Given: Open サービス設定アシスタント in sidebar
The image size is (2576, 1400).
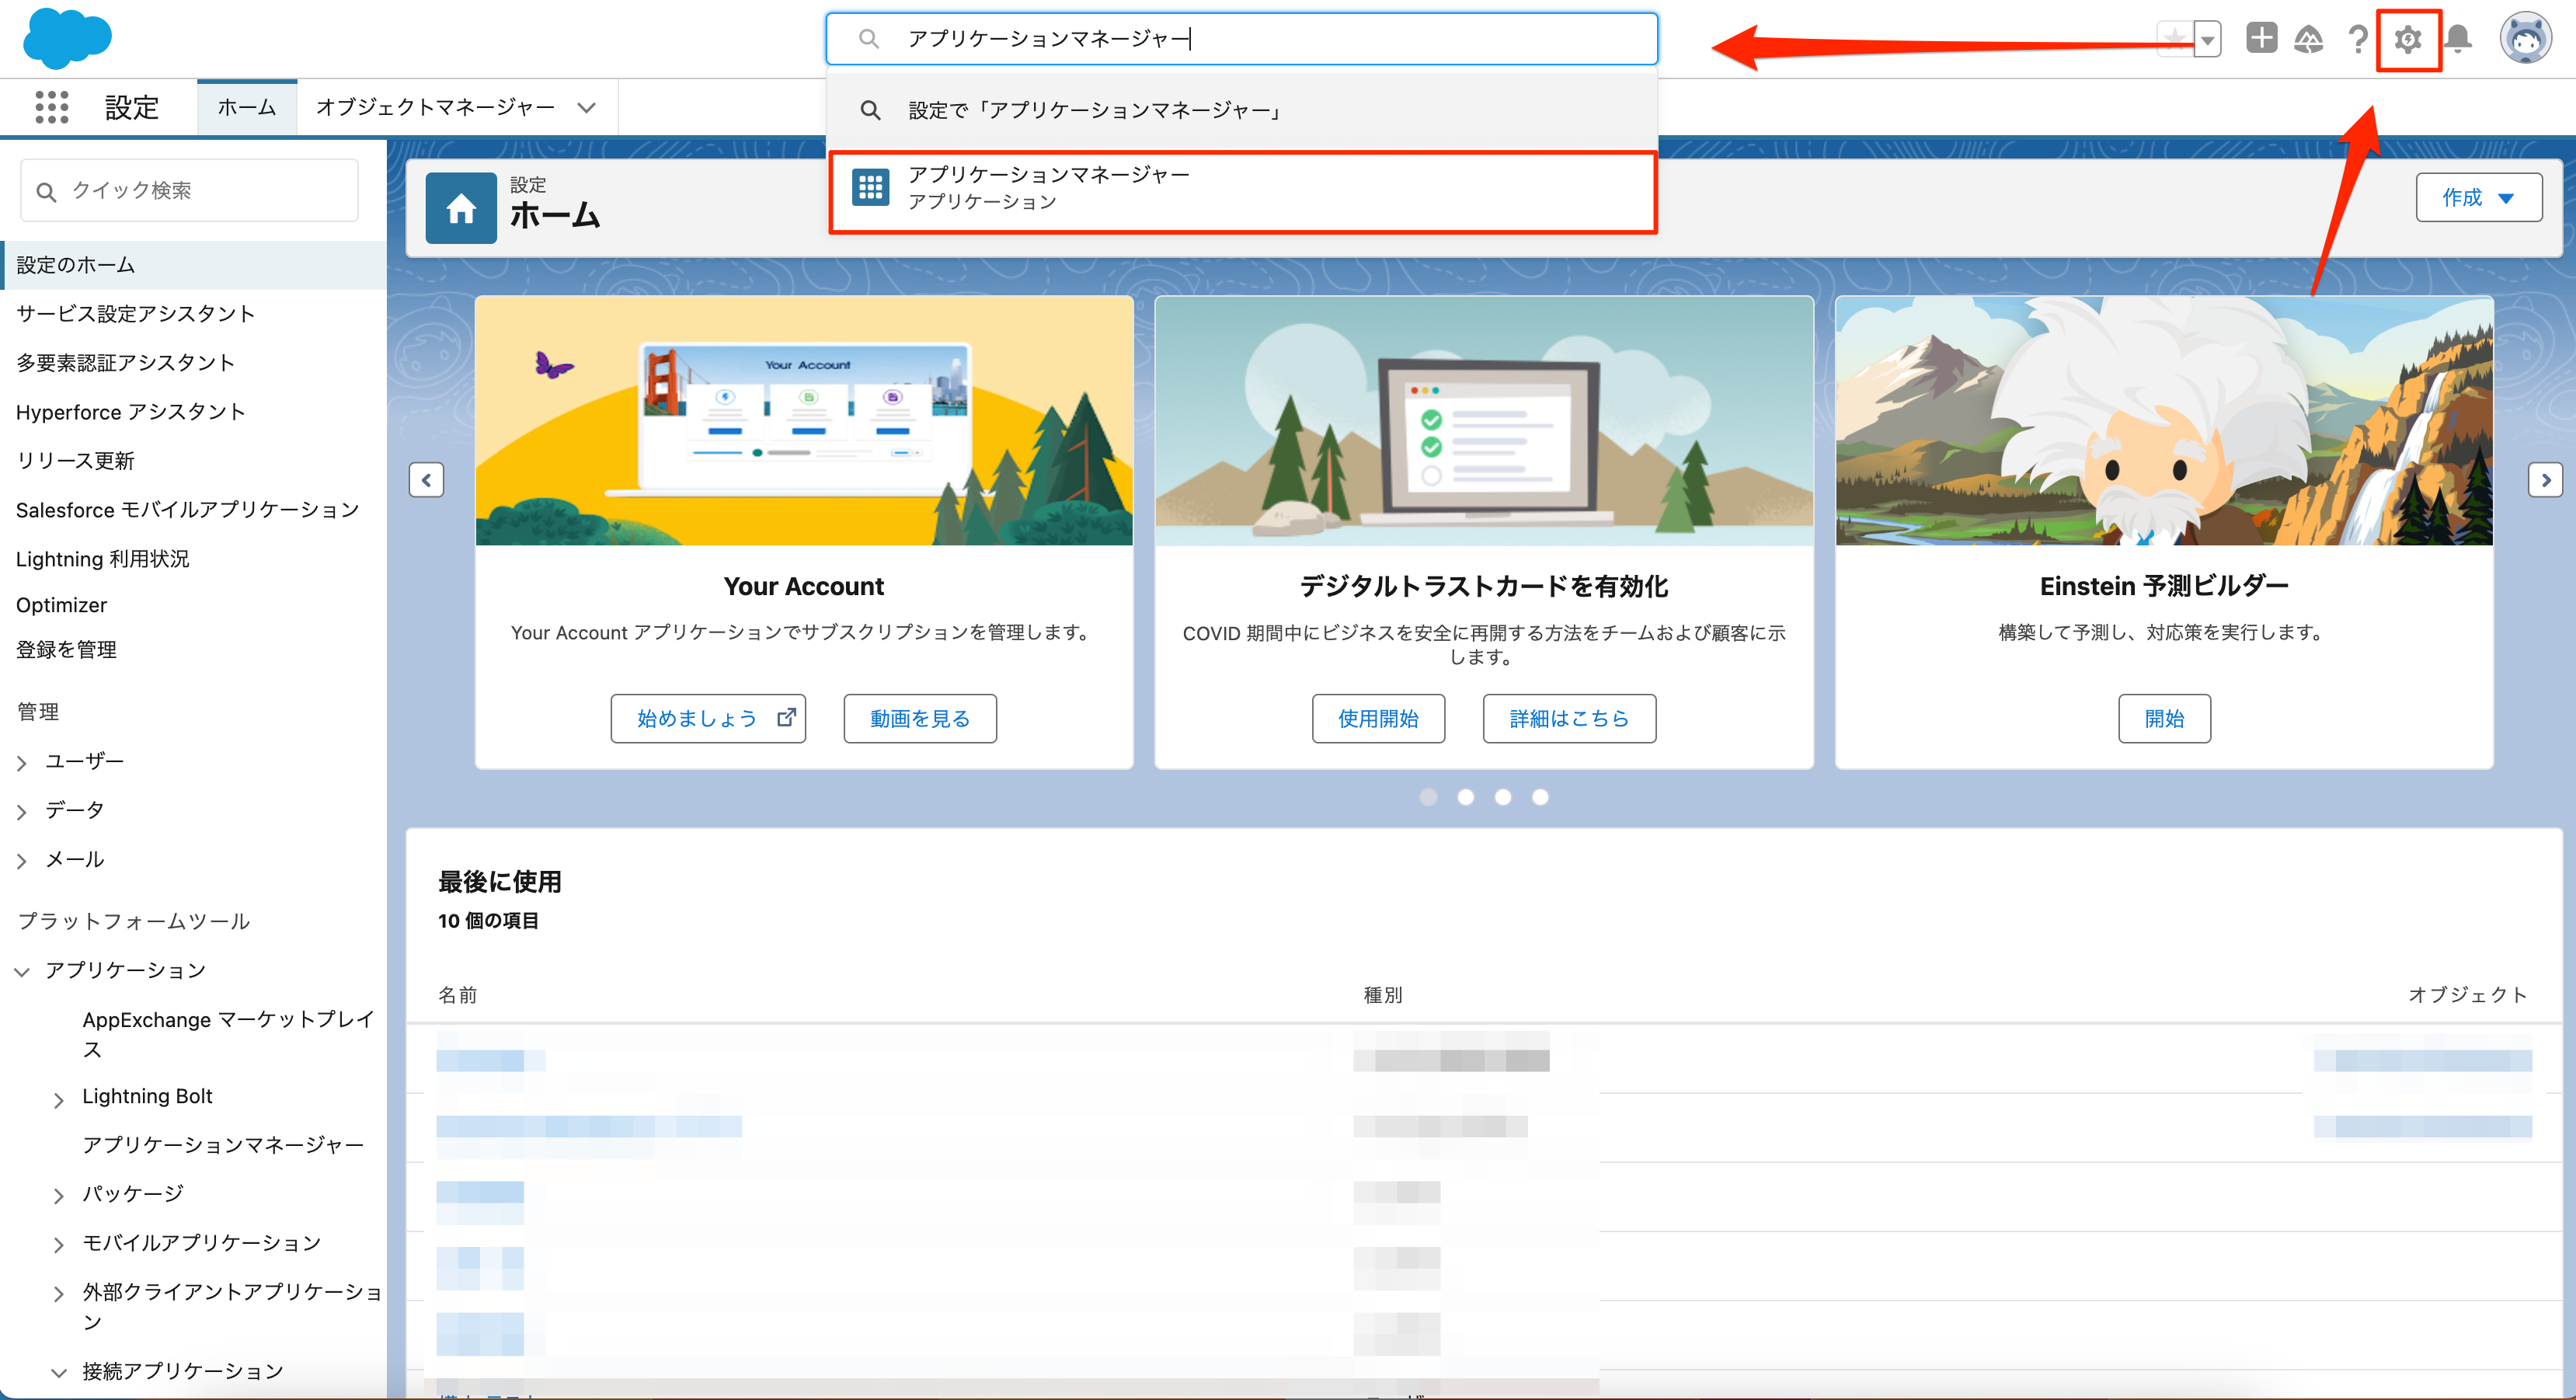Looking at the screenshot, I should pos(135,314).
